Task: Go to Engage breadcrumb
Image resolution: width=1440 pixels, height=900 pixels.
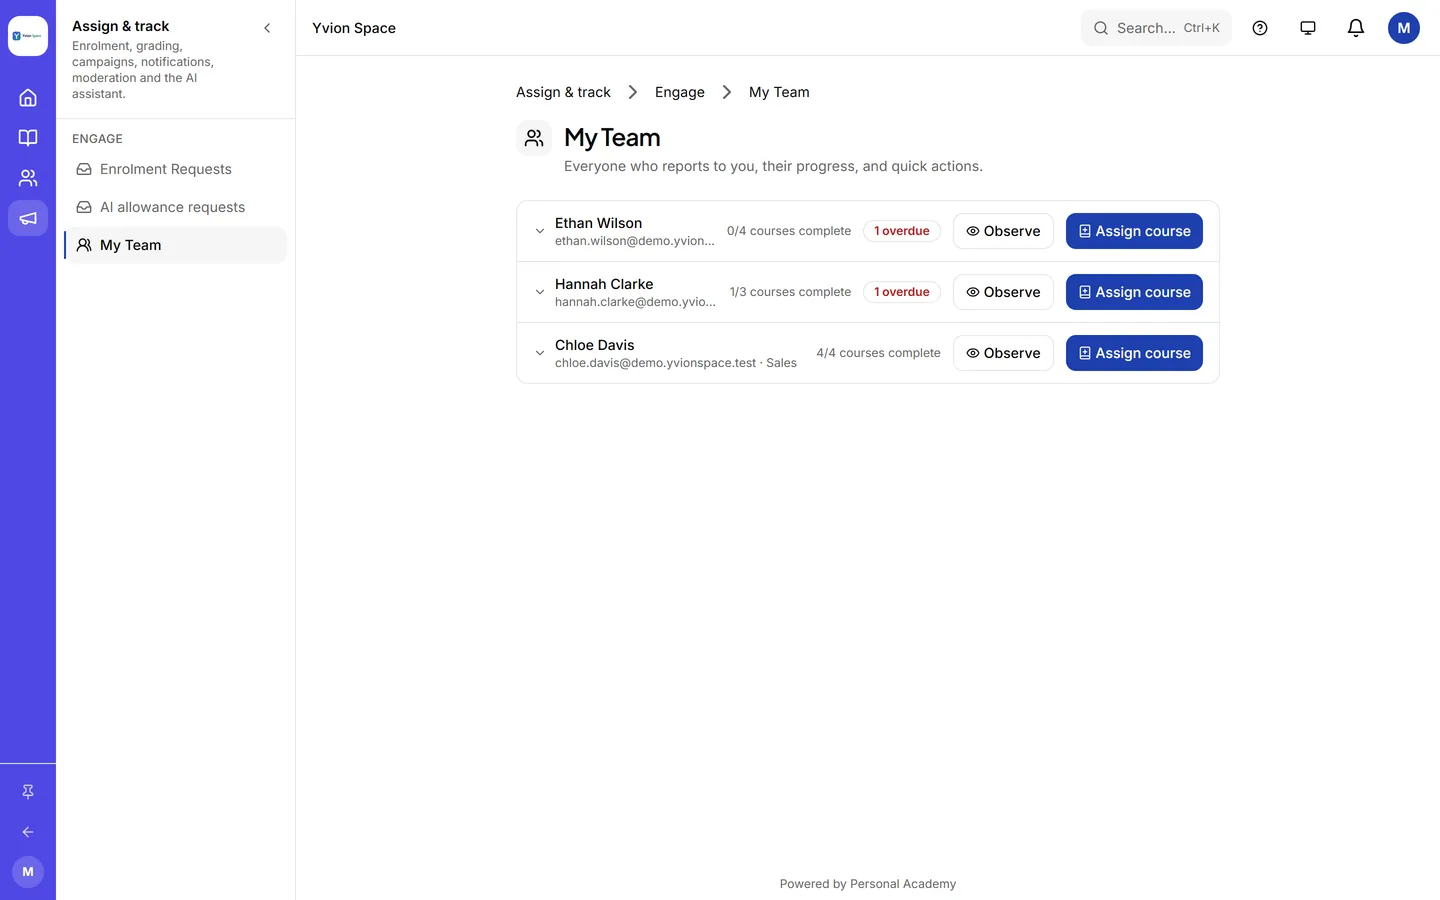Action: coord(680,92)
